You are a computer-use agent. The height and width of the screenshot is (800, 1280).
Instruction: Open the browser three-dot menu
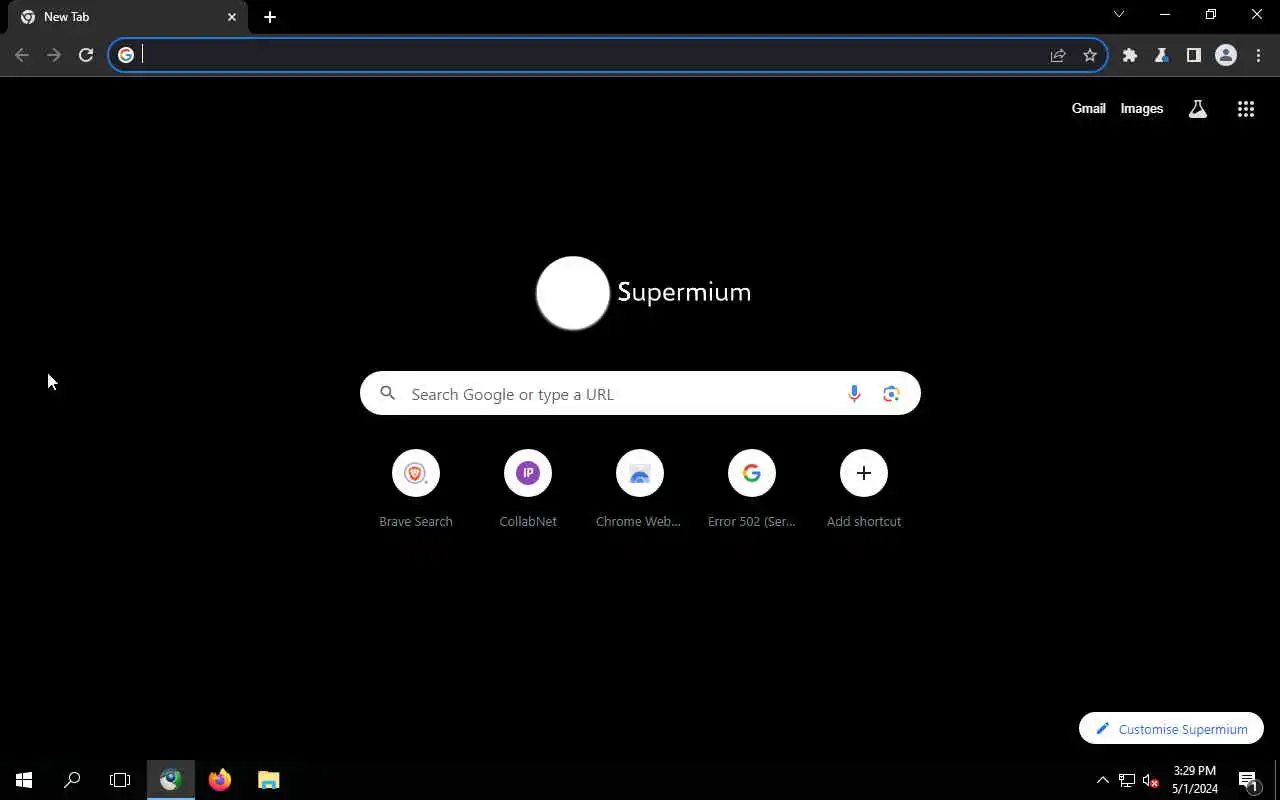pos(1258,55)
